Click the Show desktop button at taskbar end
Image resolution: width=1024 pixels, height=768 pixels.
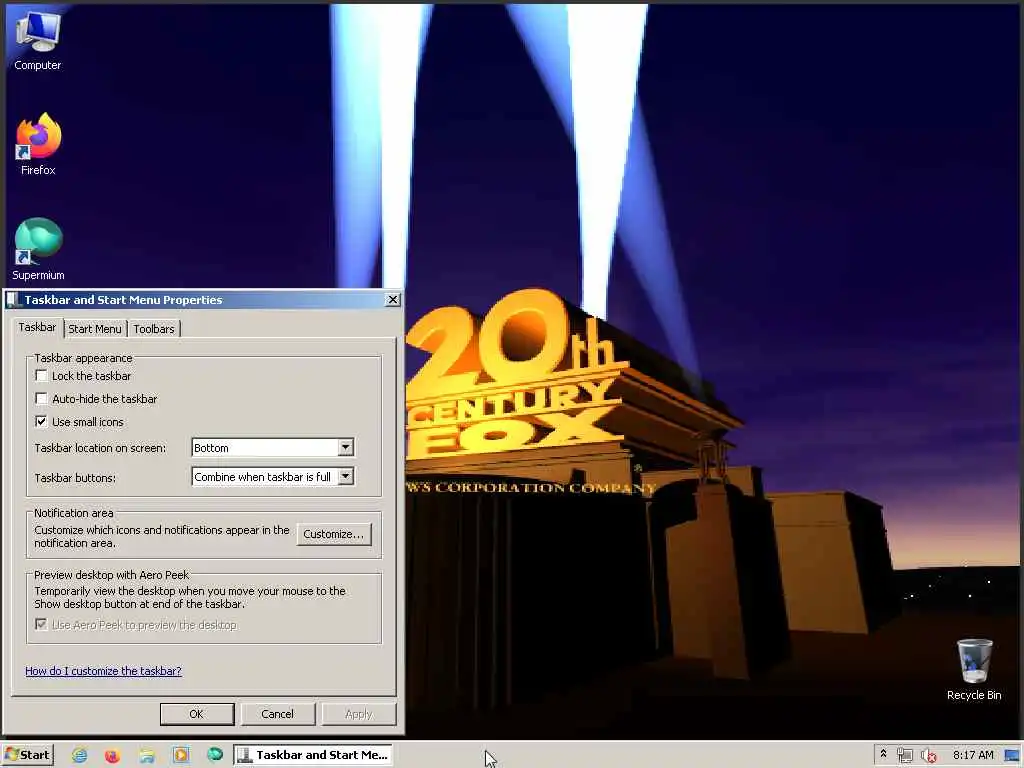[x=1012, y=756]
